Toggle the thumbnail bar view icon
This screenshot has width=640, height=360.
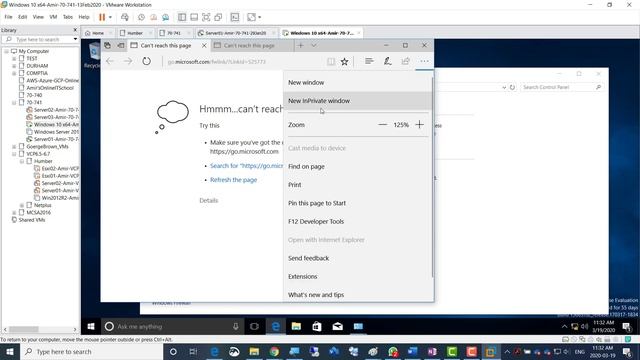point(194,17)
